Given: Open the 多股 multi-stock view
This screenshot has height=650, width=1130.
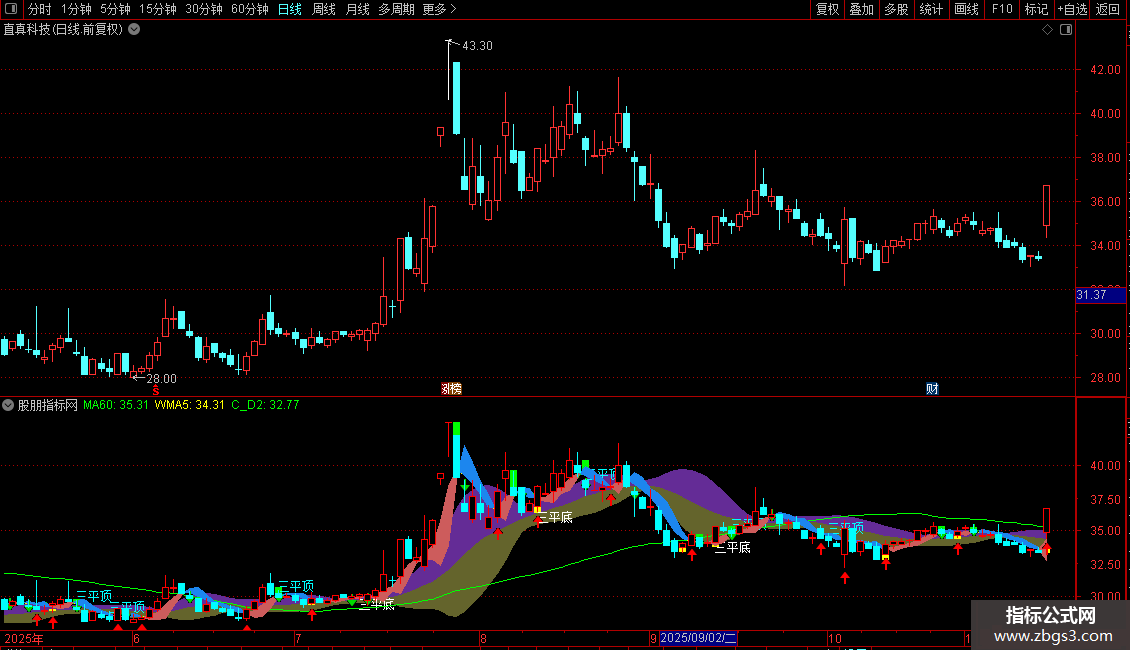Looking at the screenshot, I should (896, 9).
